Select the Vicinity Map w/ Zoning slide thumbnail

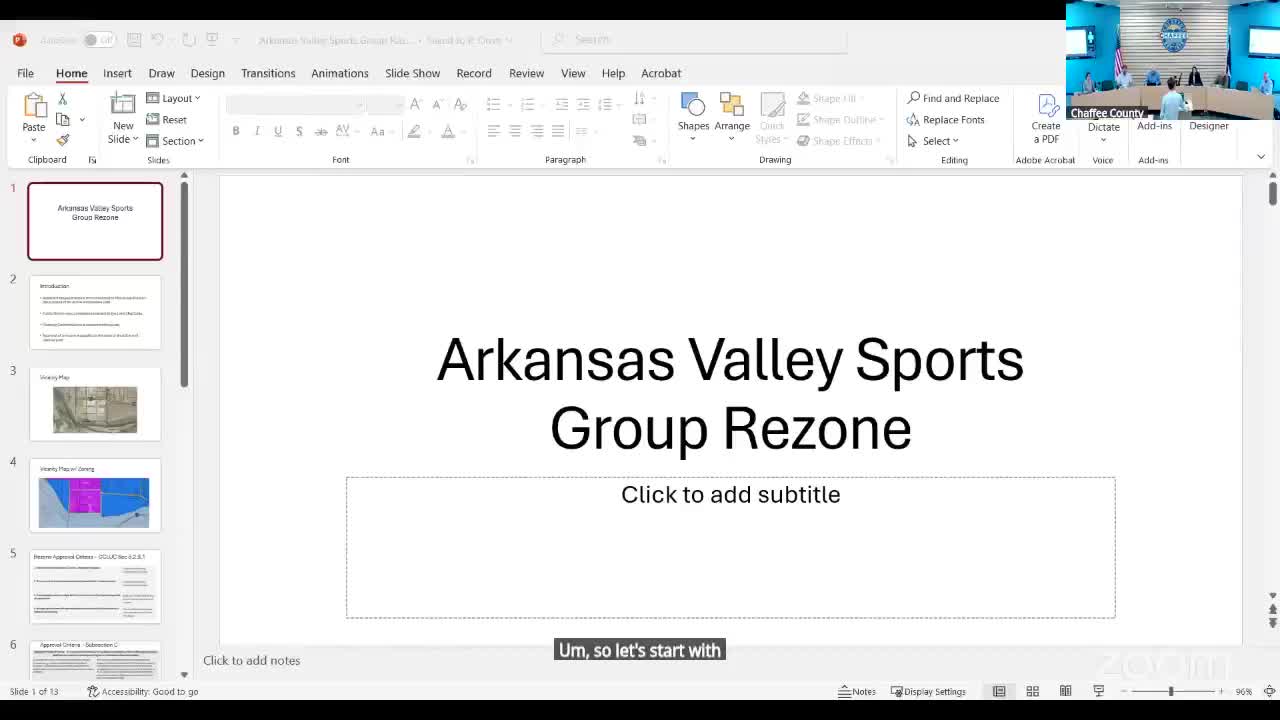(95, 494)
